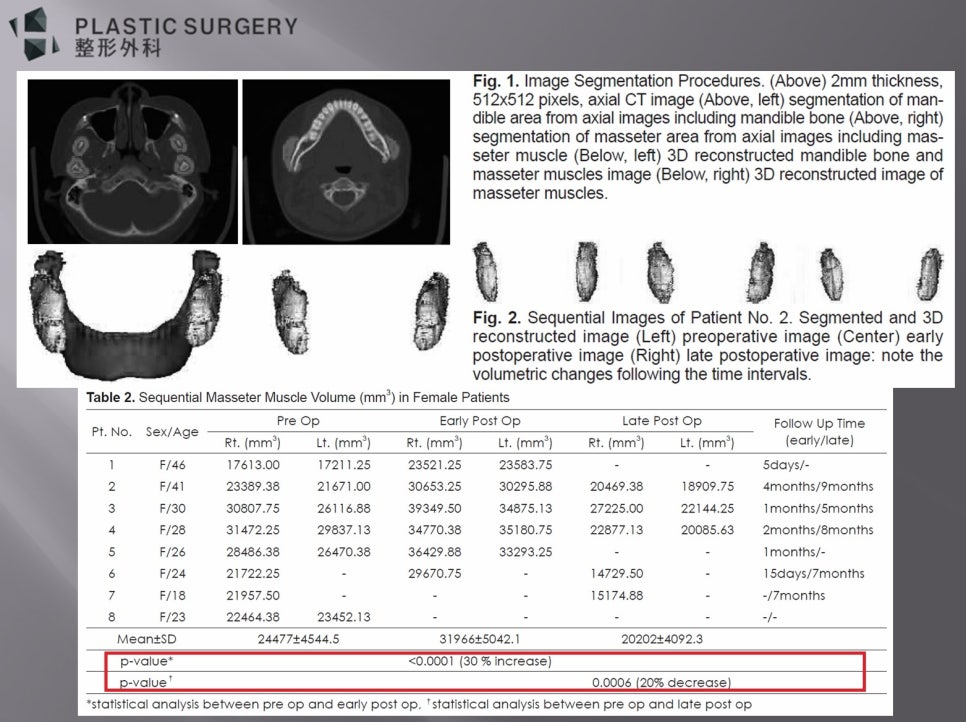Select the mean value "31966±5042.1"
Image resolution: width=966 pixels, height=722 pixels.
480,639
